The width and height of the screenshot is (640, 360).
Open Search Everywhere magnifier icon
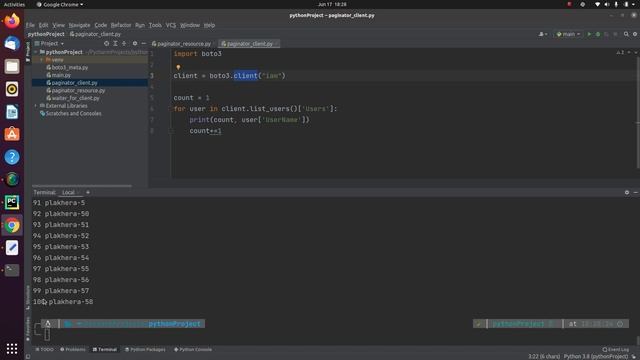coord(626,34)
